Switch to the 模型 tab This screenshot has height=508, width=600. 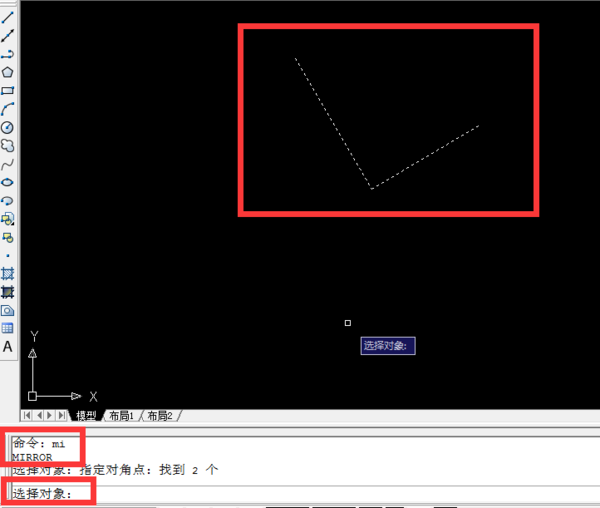(x=86, y=416)
